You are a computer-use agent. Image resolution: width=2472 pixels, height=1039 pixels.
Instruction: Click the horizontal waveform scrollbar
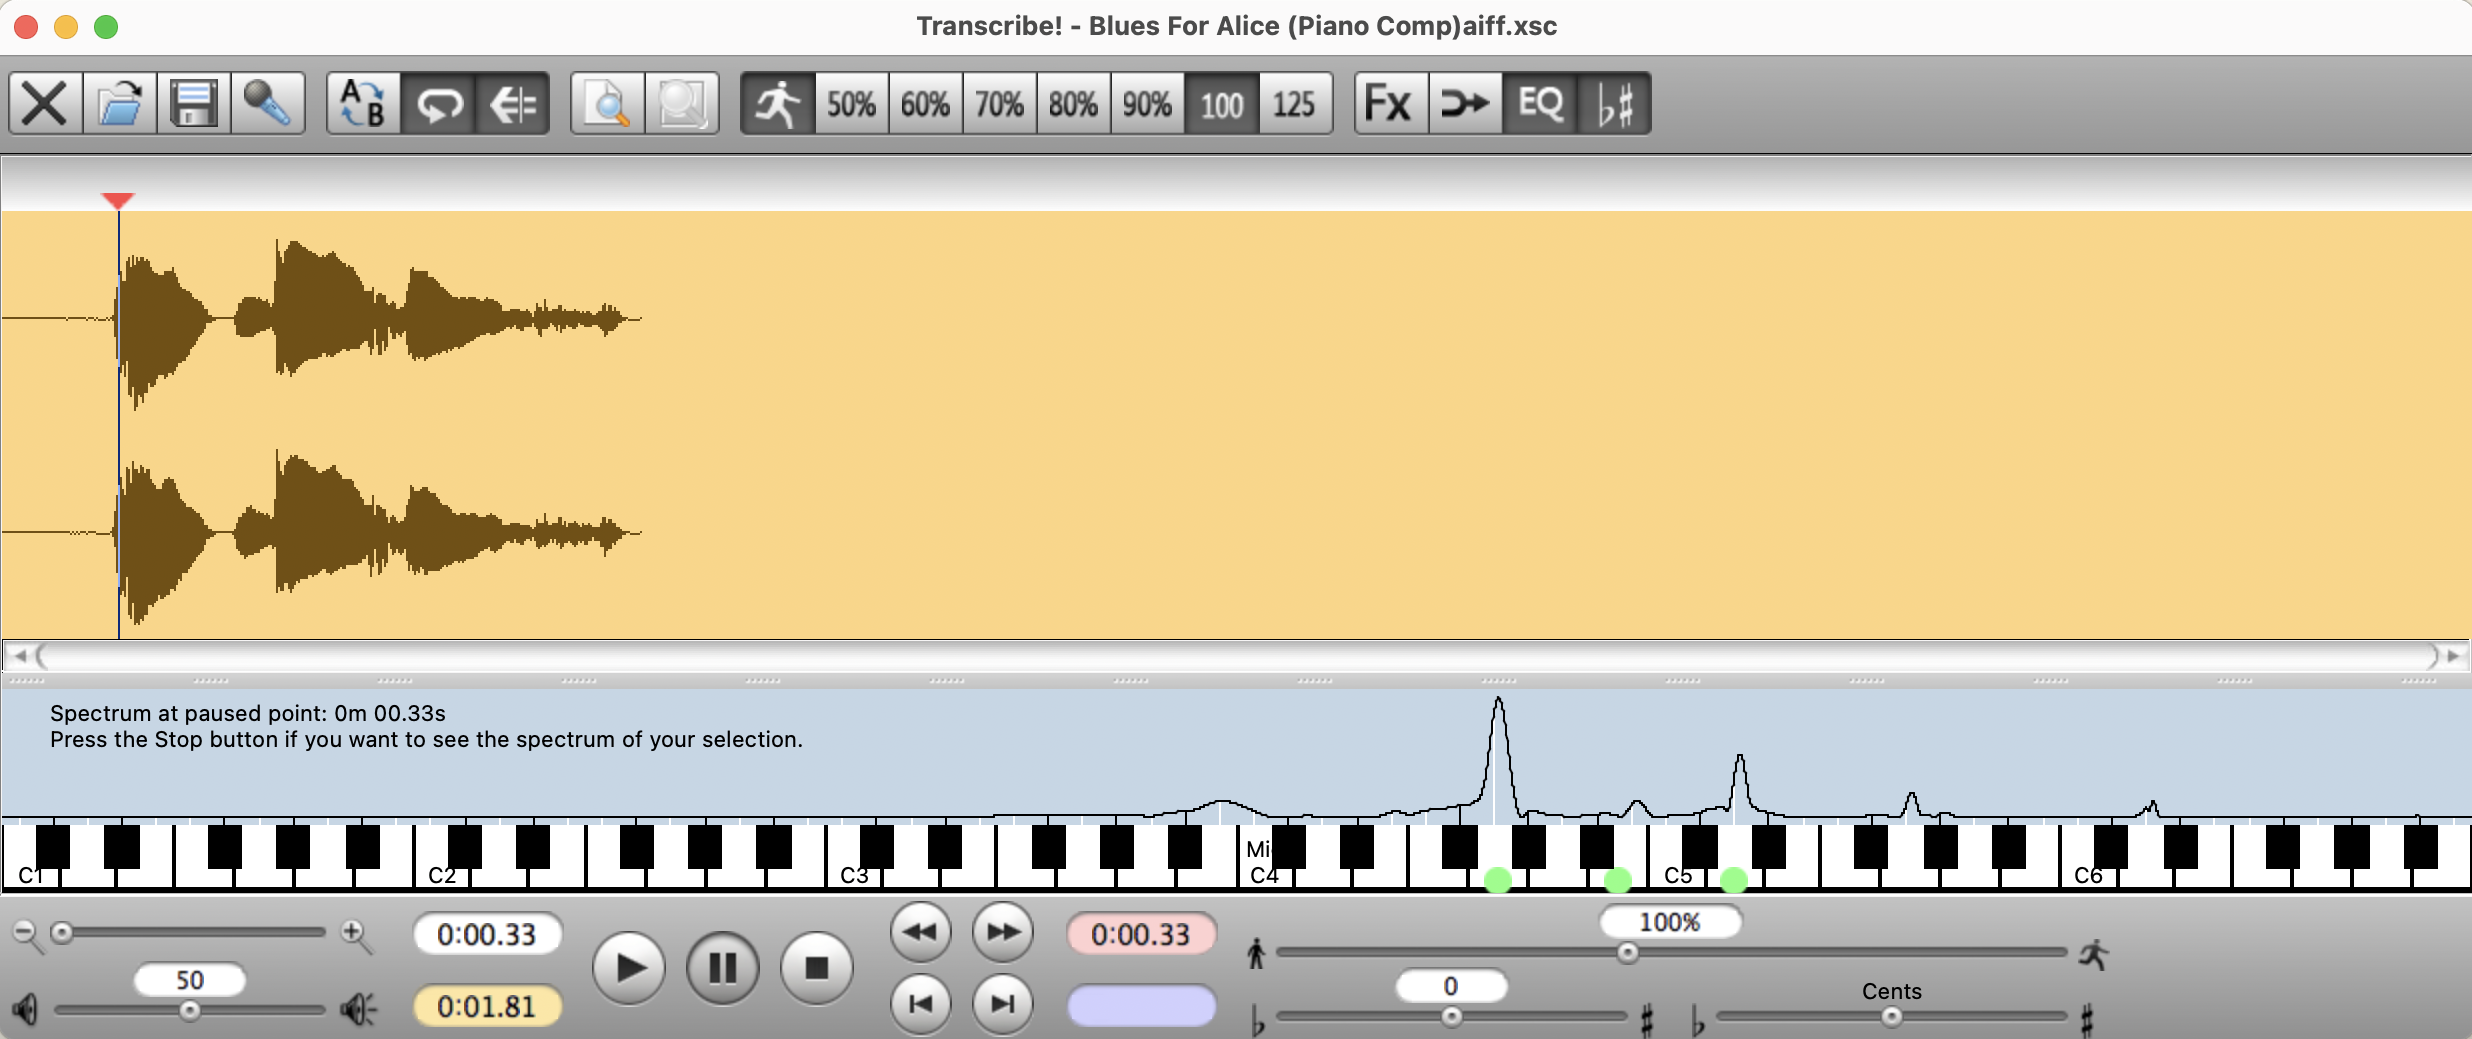1236,656
